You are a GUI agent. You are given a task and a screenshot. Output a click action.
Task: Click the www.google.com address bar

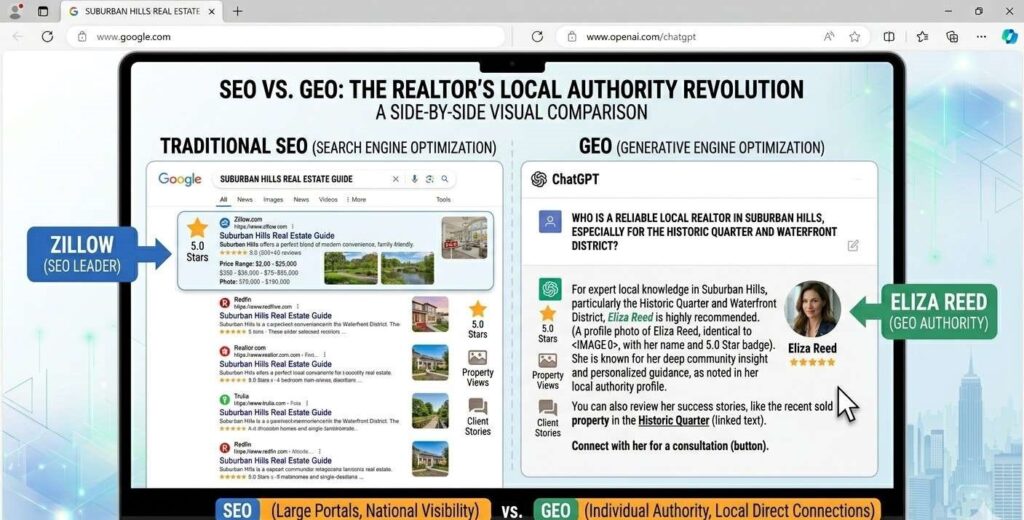286,37
